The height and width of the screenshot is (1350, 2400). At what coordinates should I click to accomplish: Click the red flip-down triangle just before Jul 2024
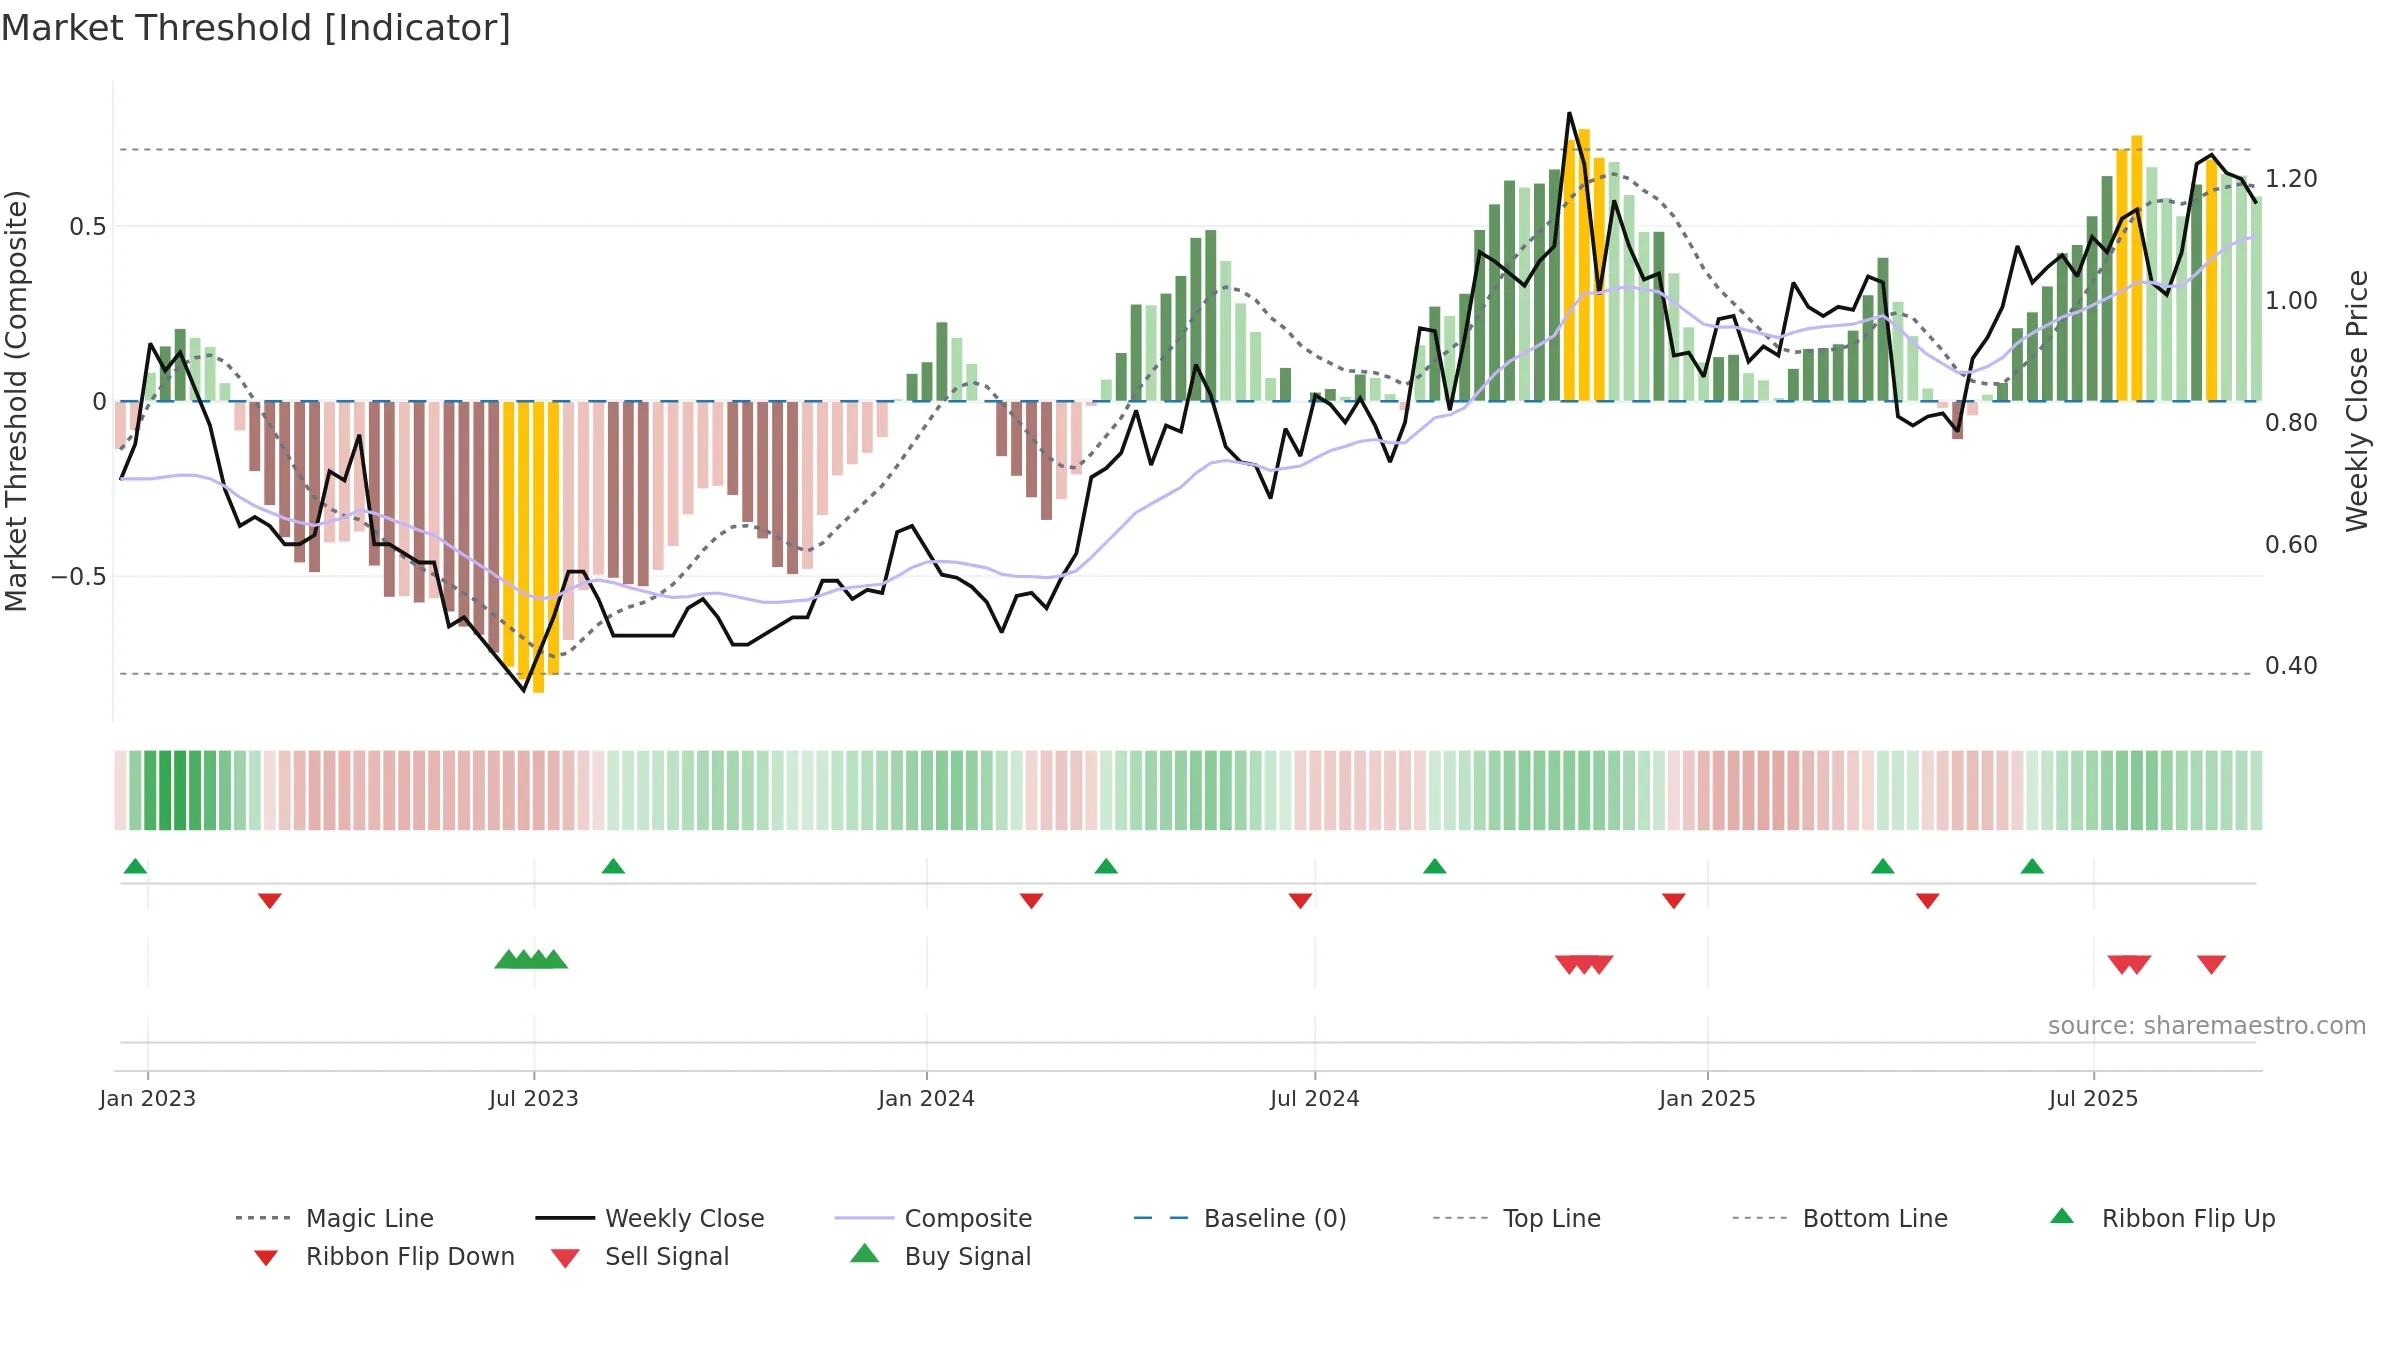[x=1300, y=901]
